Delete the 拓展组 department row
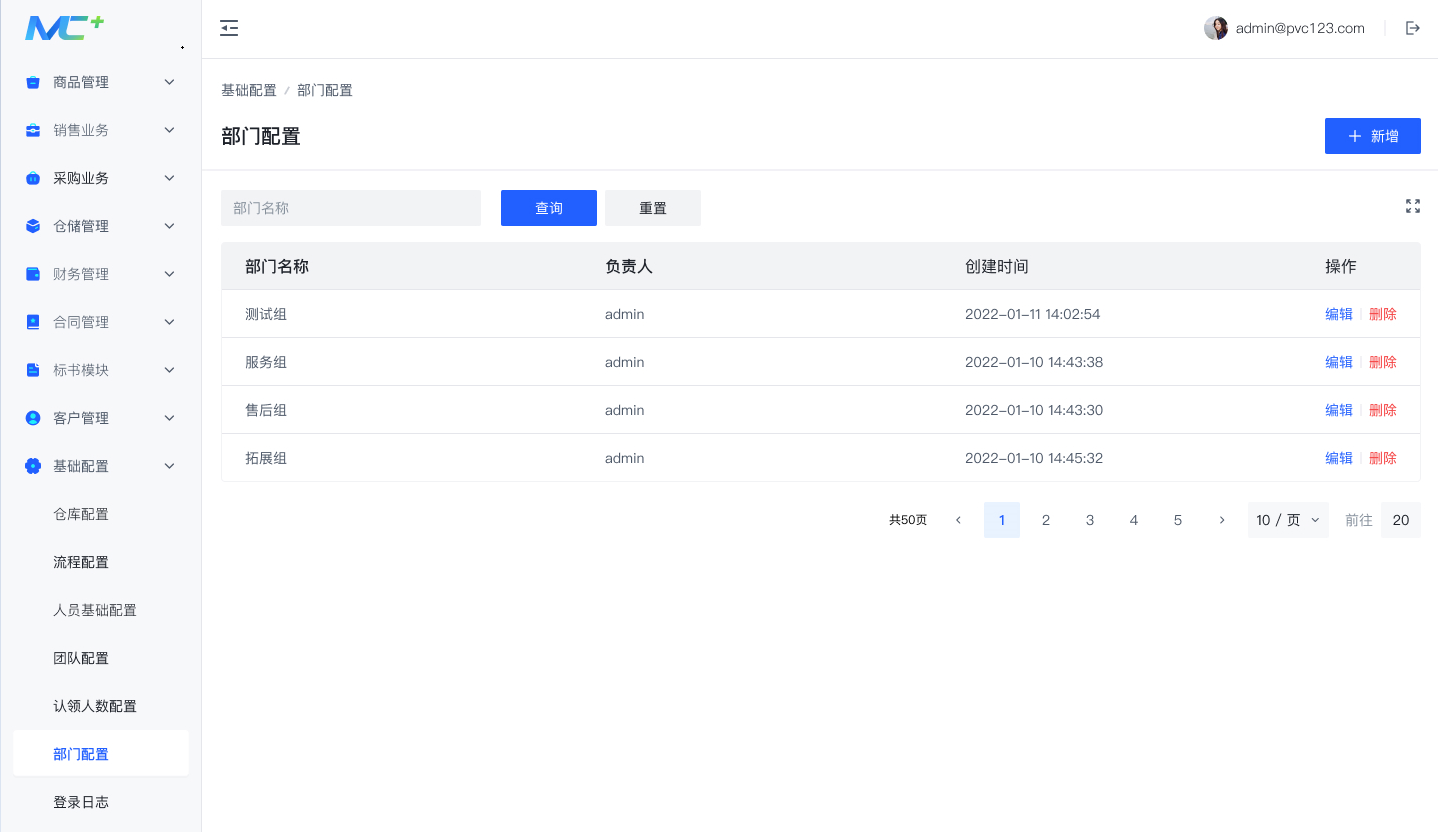The image size is (1438, 832). point(1383,458)
